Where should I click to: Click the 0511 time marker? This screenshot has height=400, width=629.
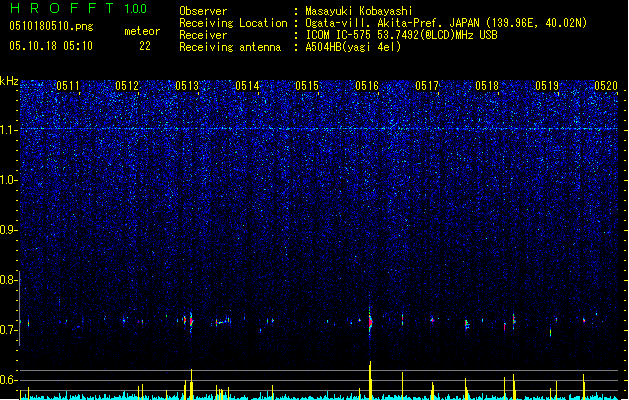[68, 86]
